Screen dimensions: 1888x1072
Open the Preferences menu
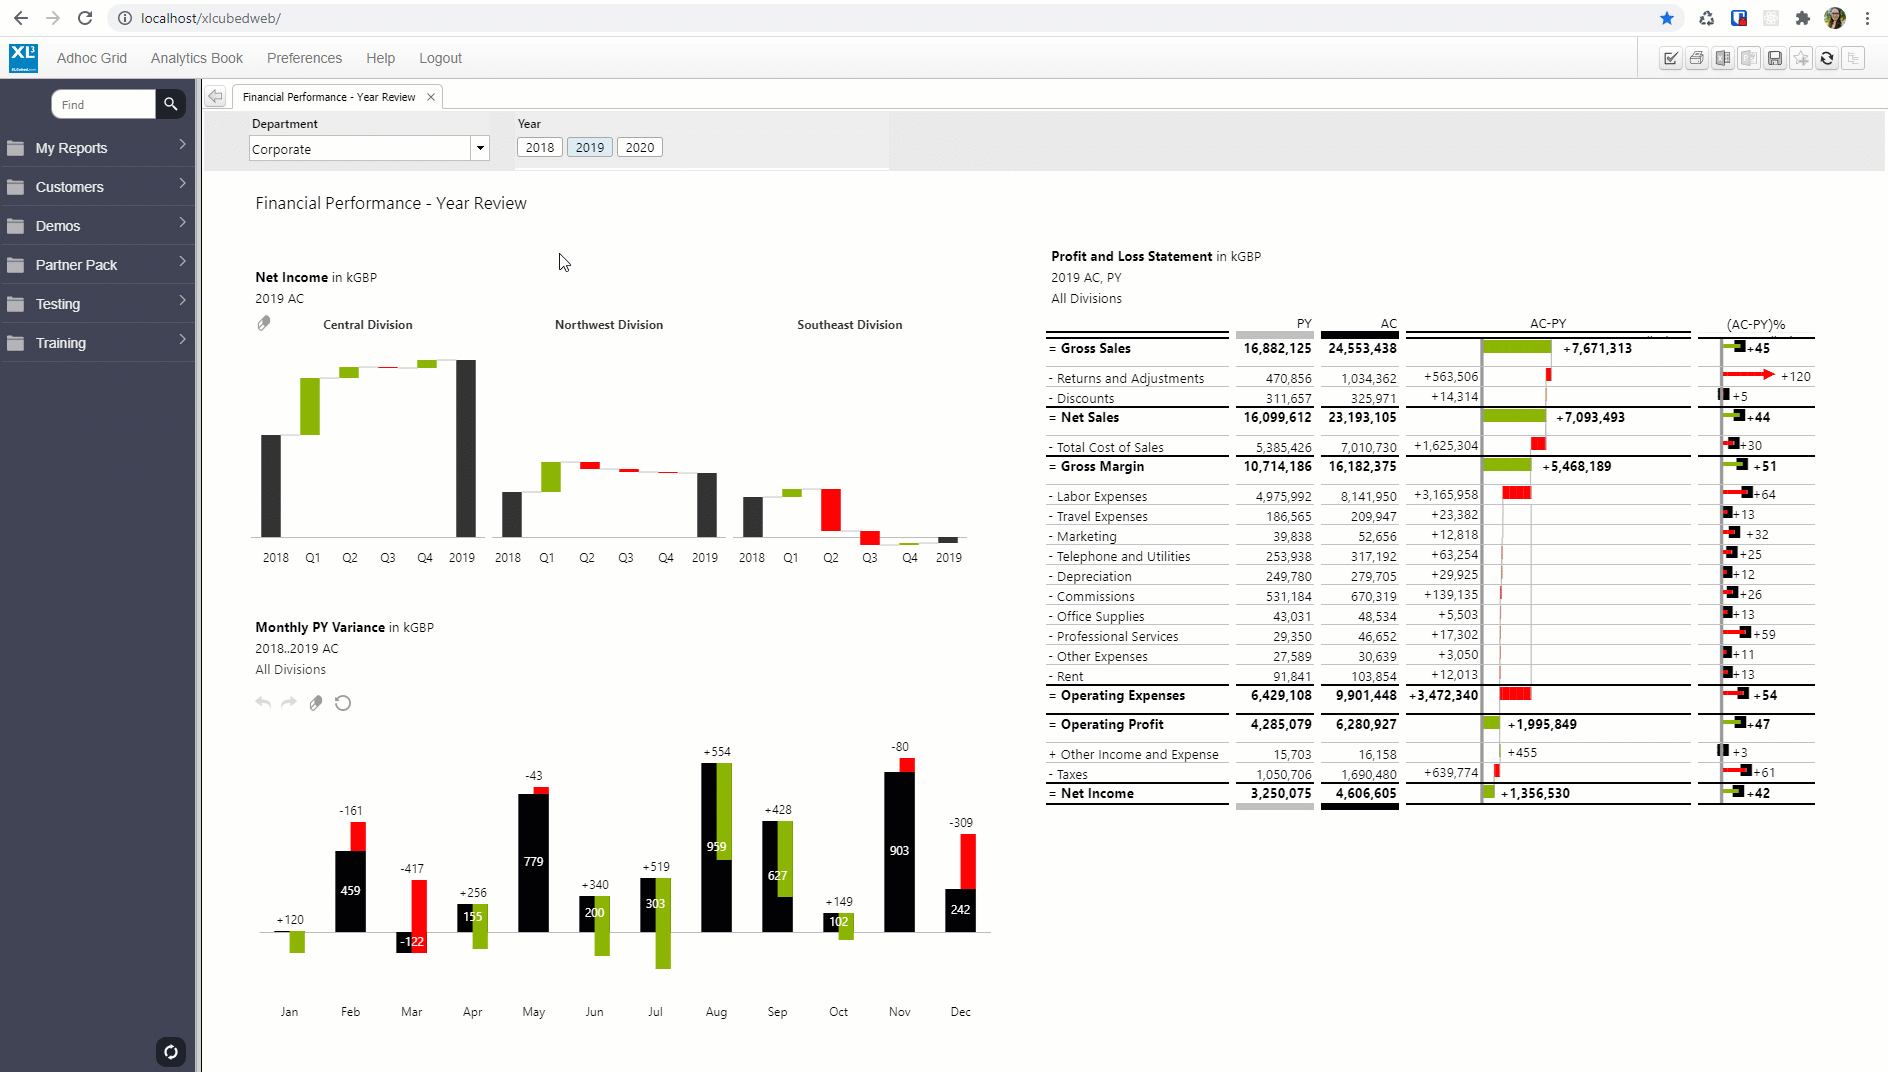[304, 58]
